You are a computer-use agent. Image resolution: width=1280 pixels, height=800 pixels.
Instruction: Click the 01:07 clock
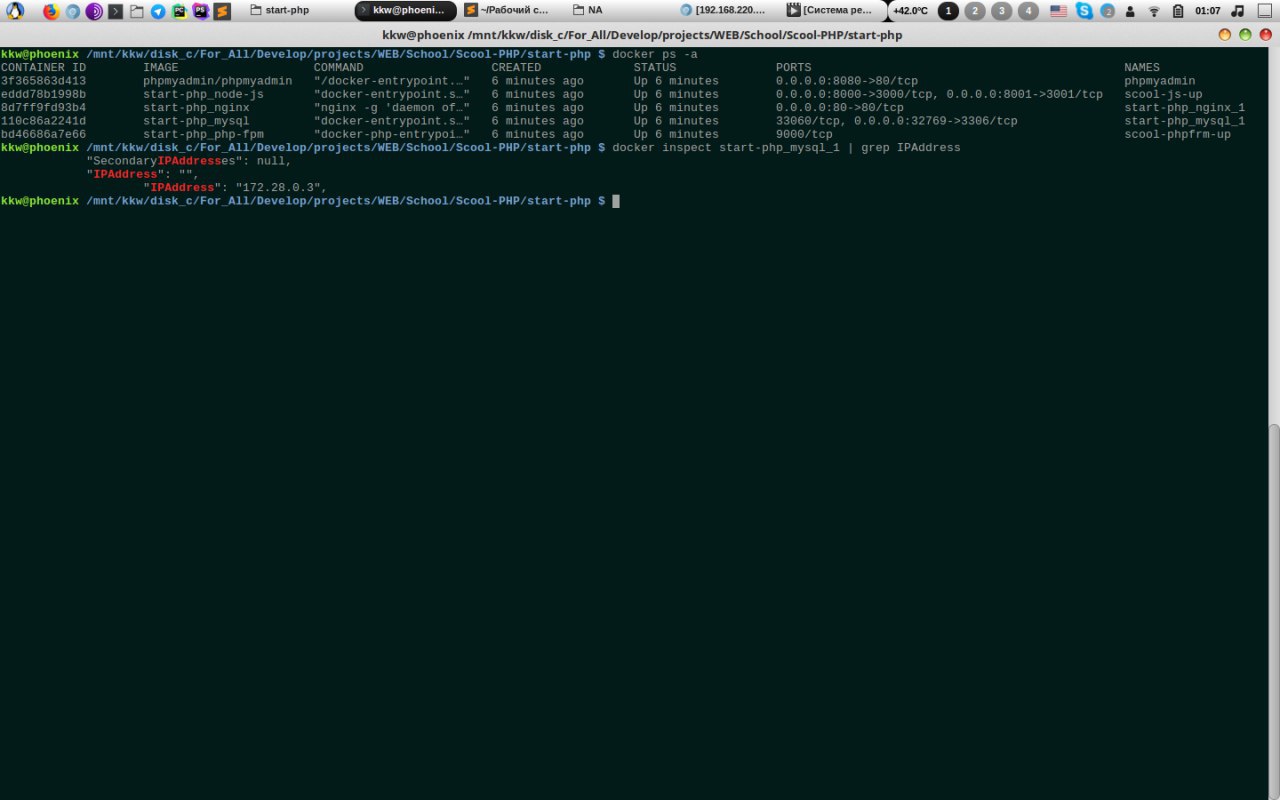[x=1208, y=11]
